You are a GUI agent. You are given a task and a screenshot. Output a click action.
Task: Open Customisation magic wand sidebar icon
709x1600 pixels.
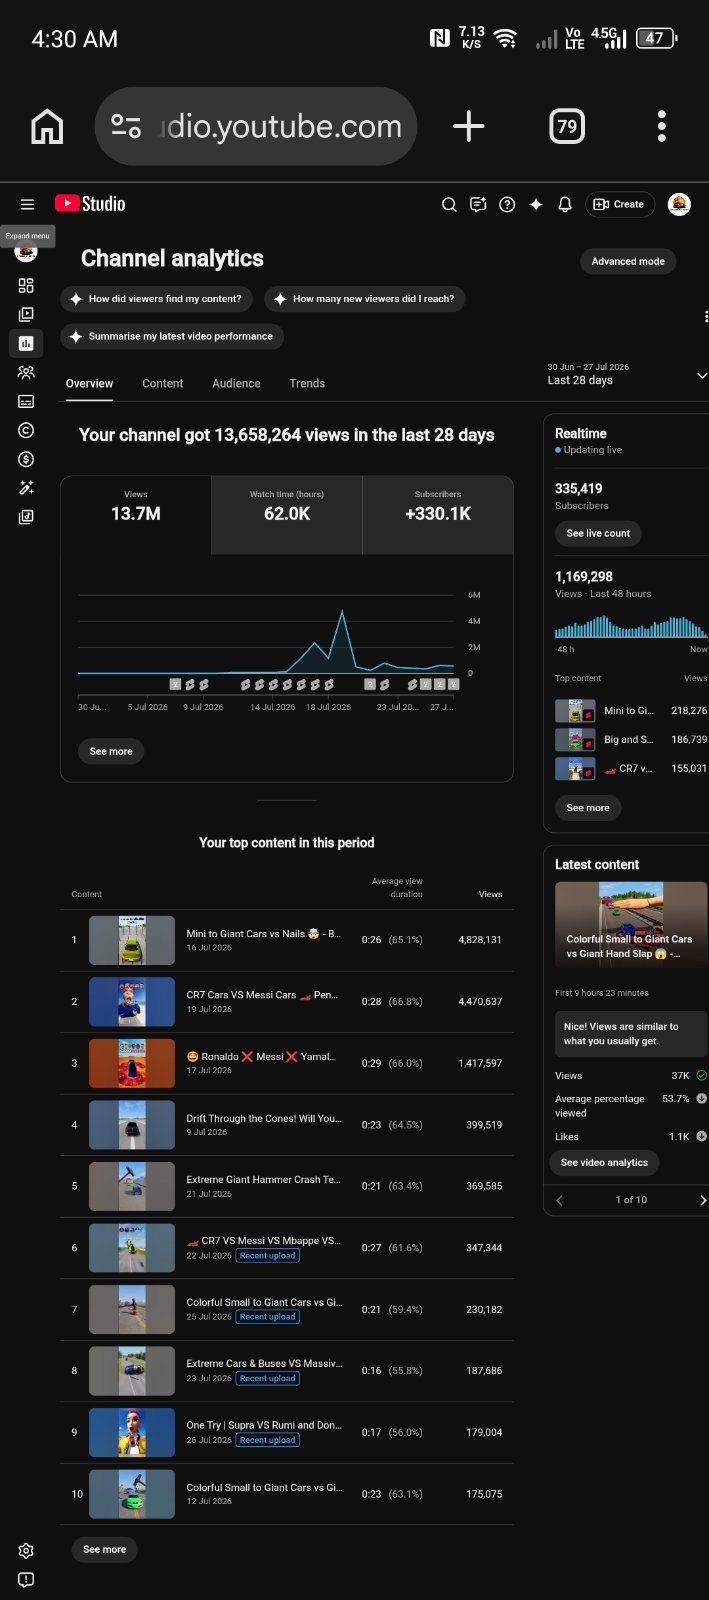point(26,488)
